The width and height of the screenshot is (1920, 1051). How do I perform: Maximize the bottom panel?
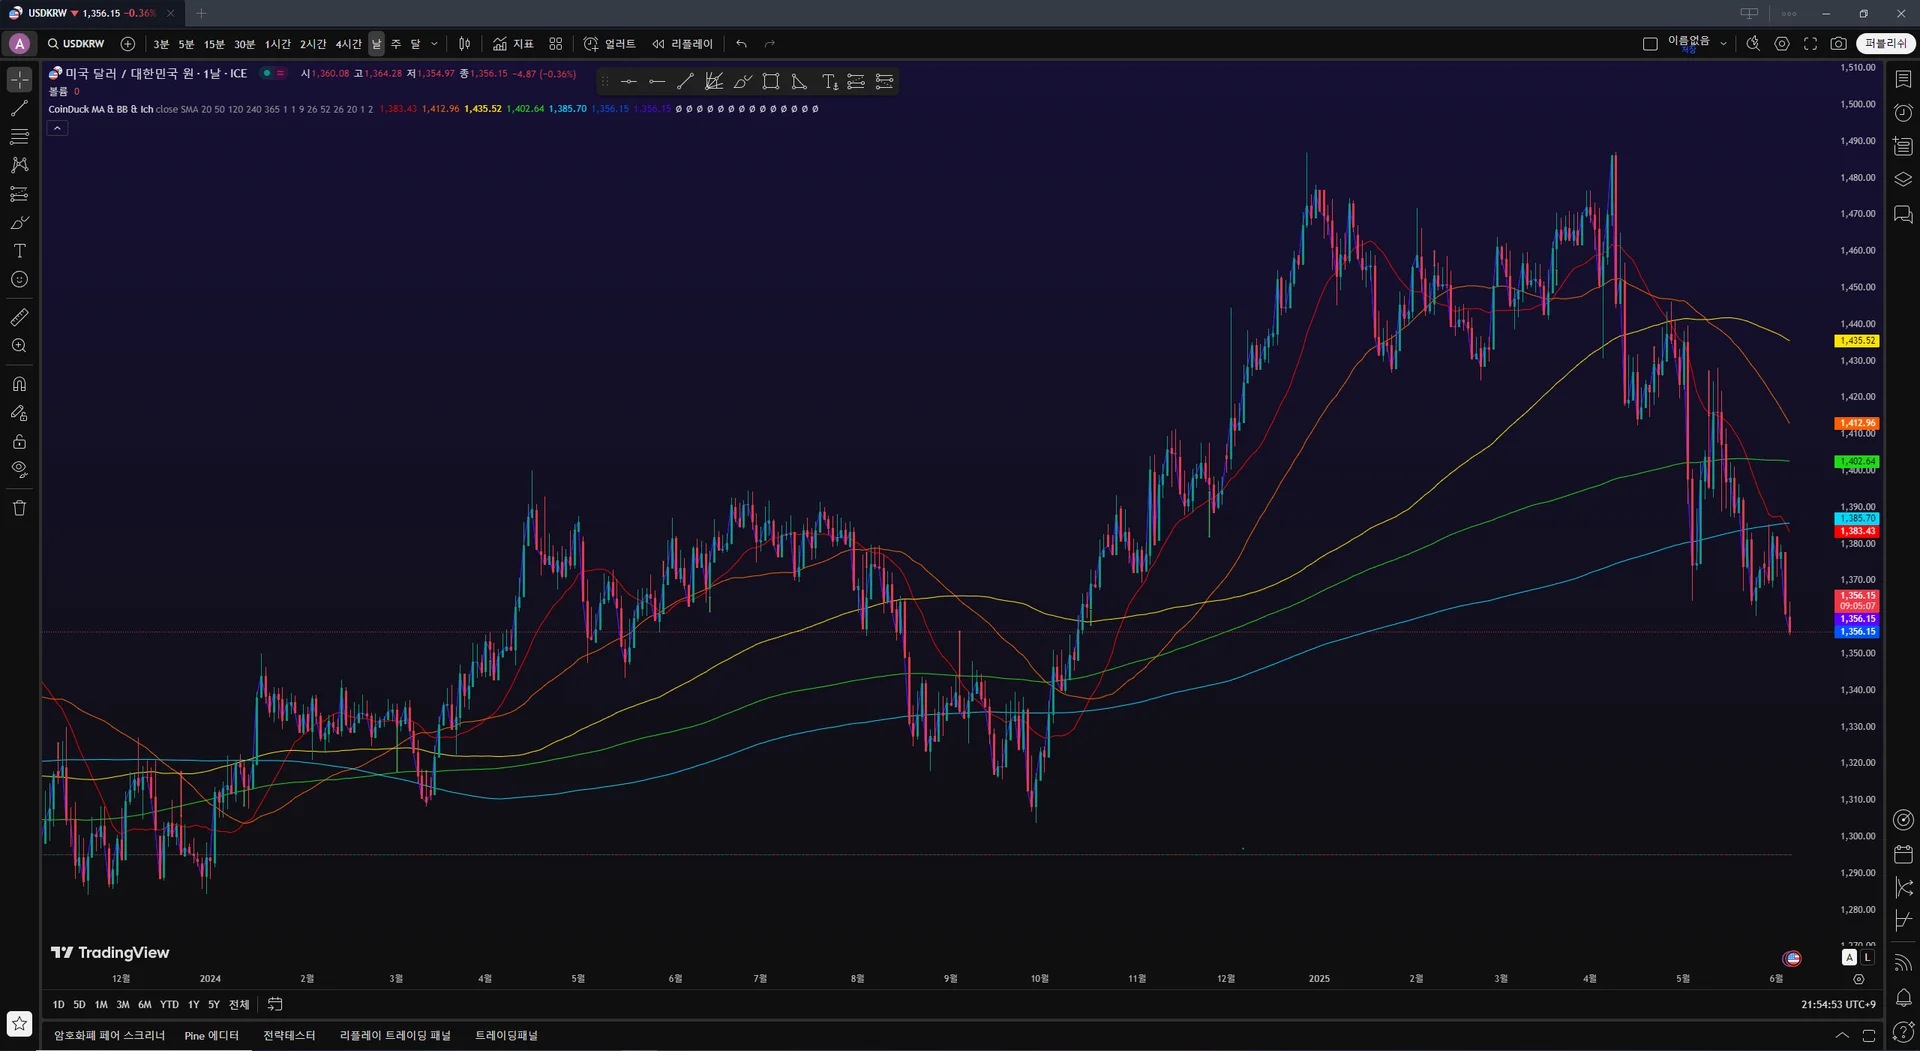point(1869,1036)
